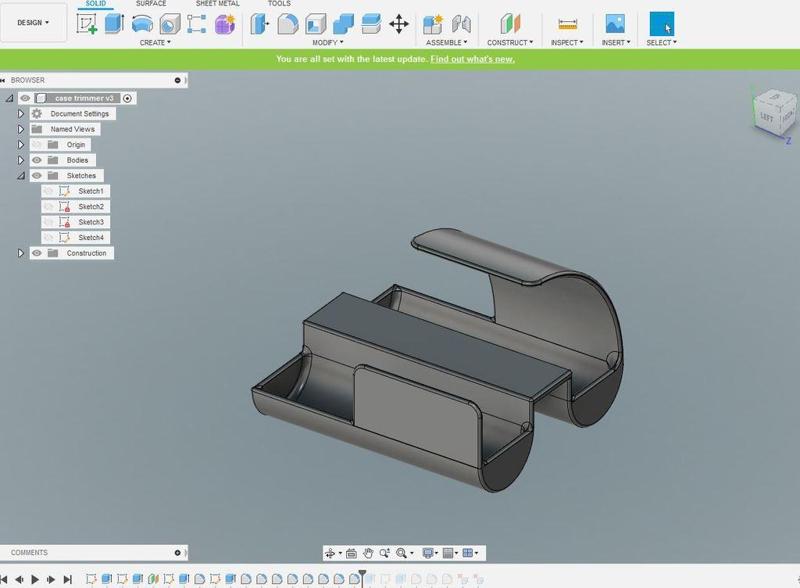Click the 'Find out what's new' link

(x=472, y=59)
